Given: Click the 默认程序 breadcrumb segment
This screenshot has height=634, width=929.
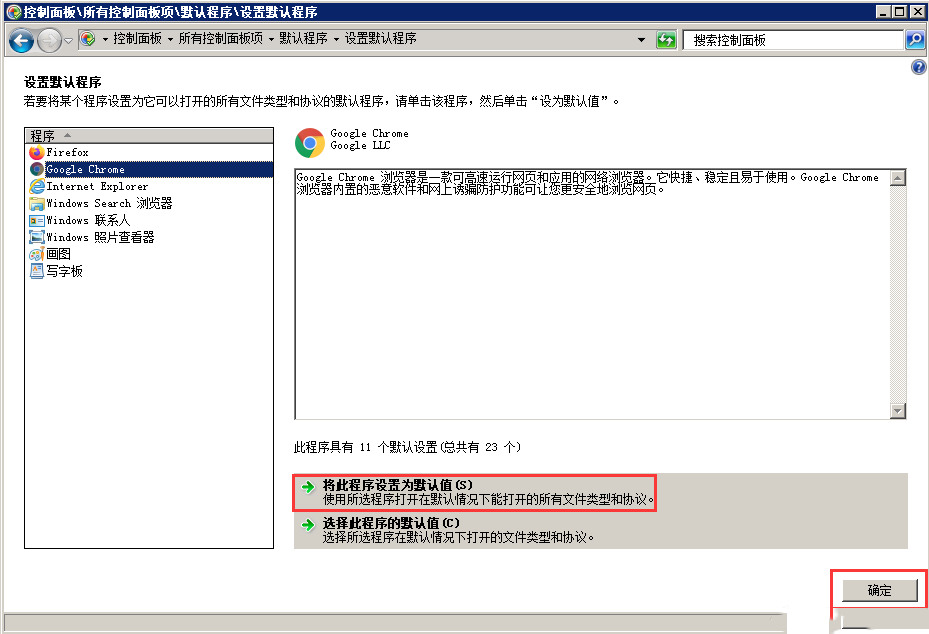Looking at the screenshot, I should point(303,39).
